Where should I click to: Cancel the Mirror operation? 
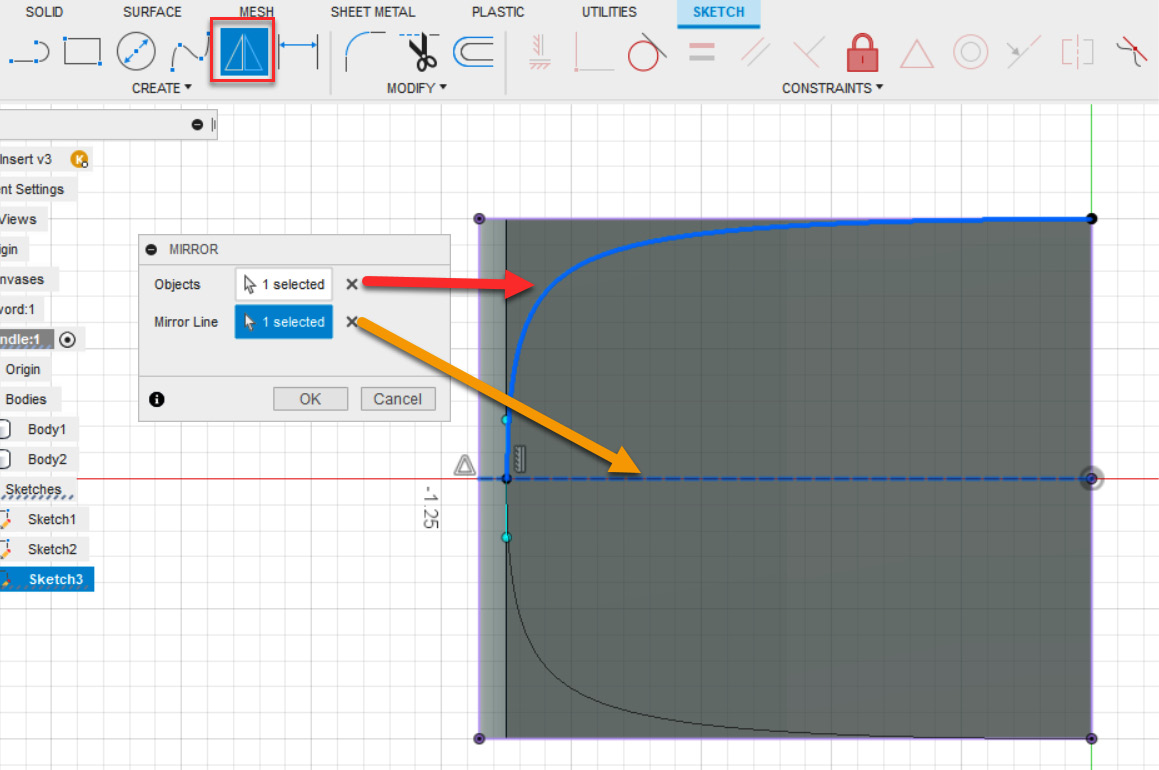(397, 398)
